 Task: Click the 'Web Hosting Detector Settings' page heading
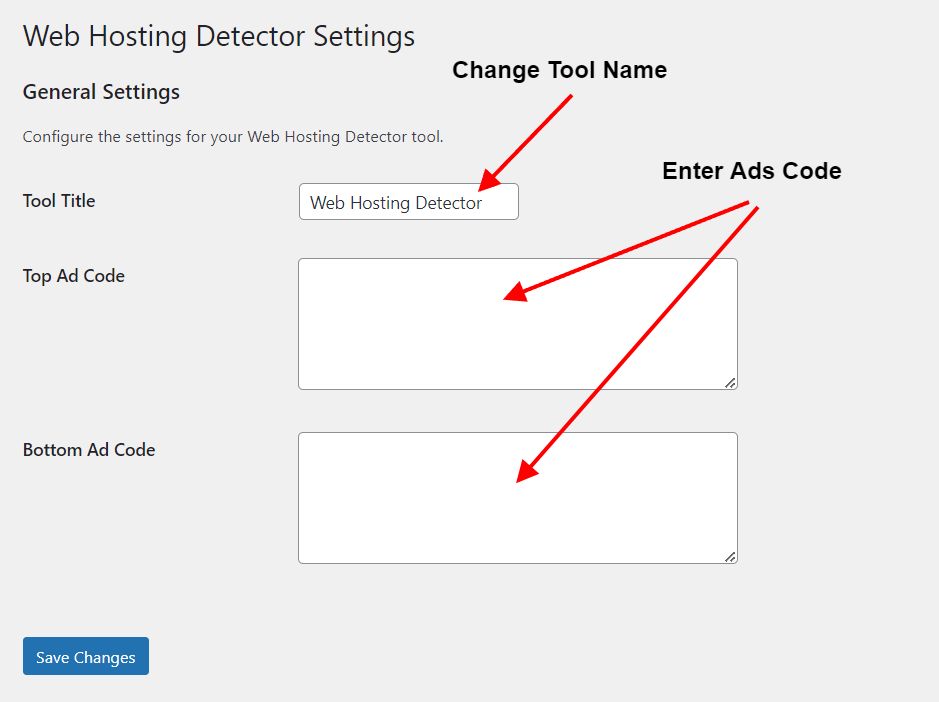pos(219,37)
